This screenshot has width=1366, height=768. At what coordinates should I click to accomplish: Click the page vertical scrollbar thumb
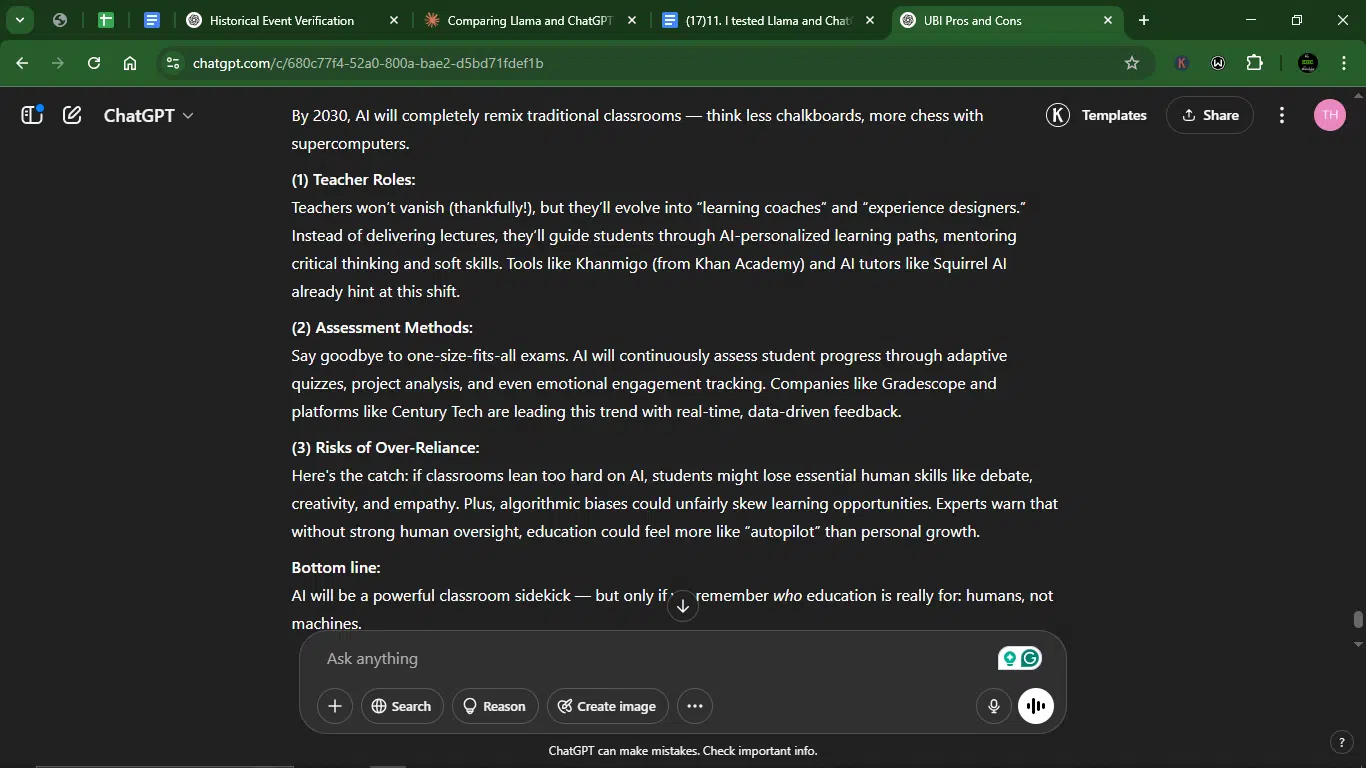(x=1358, y=619)
